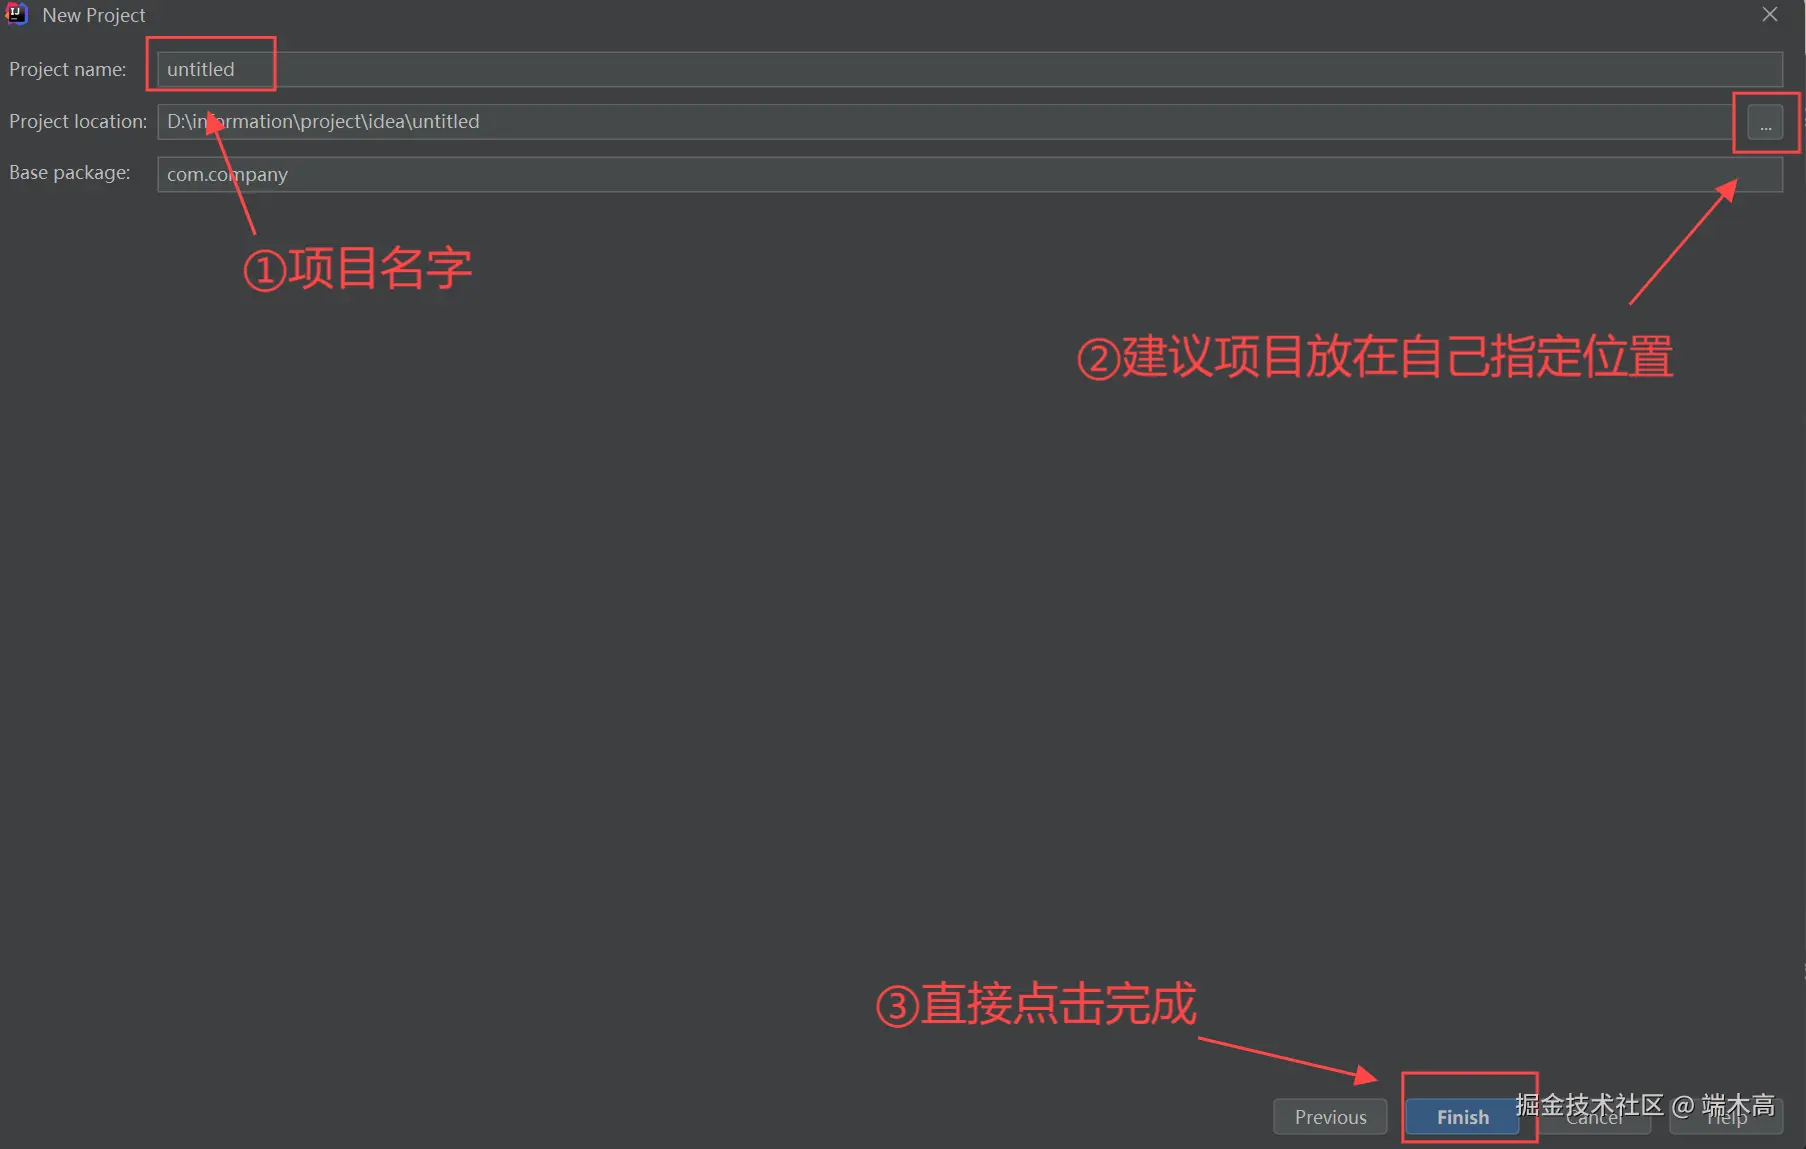1806x1149 pixels.
Task: Click the IntelliJ IDEA logo in the title bar
Action: (x=17, y=14)
